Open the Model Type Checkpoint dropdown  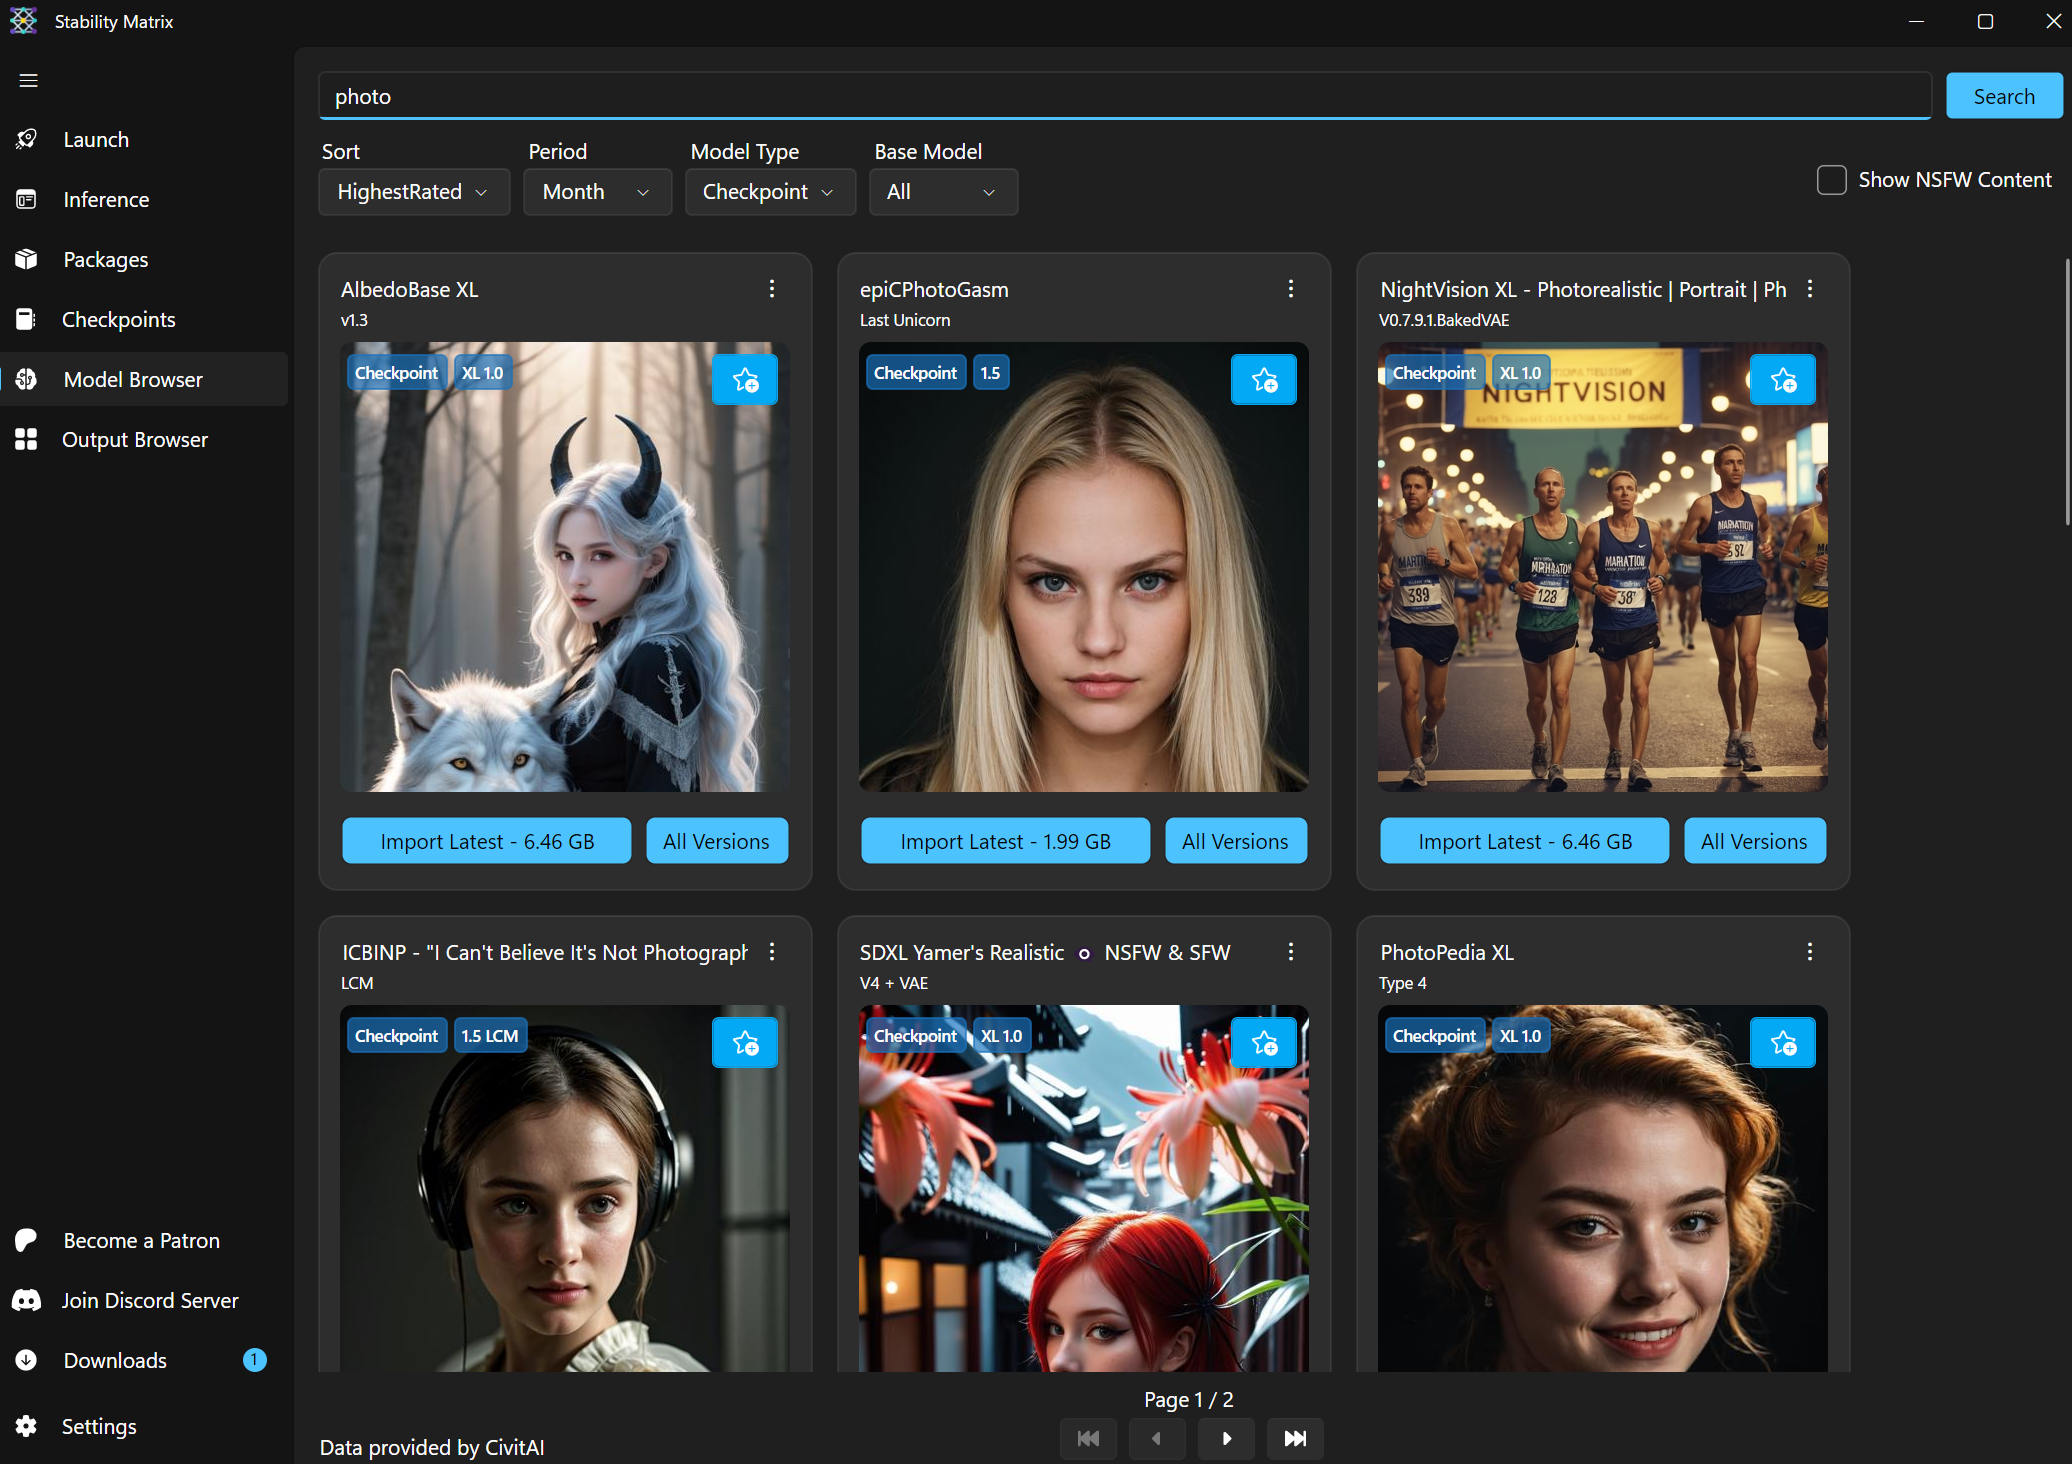[x=769, y=192]
